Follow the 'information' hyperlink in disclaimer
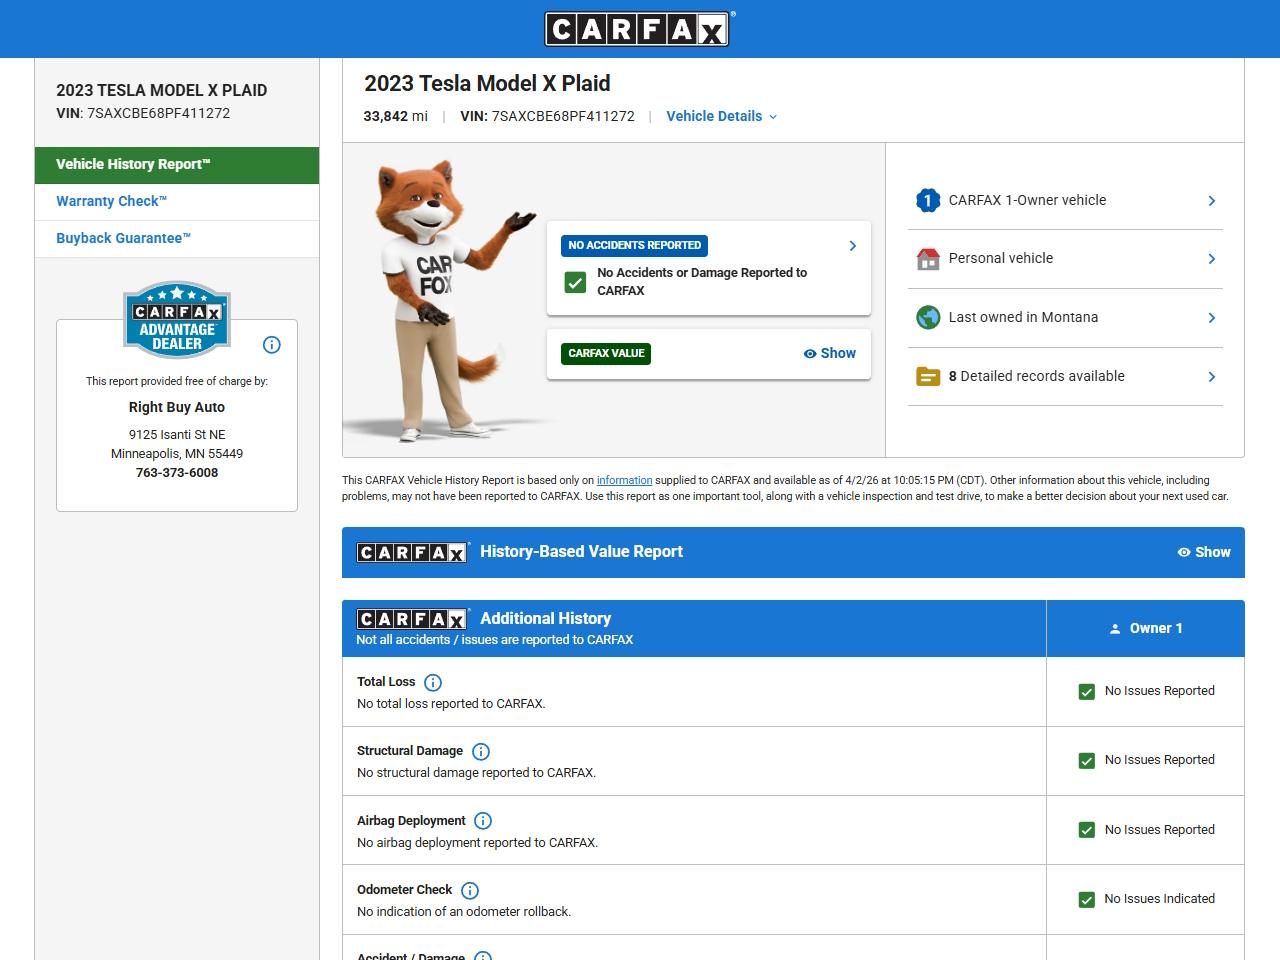Screen dimensions: 1280x960 (624, 481)
